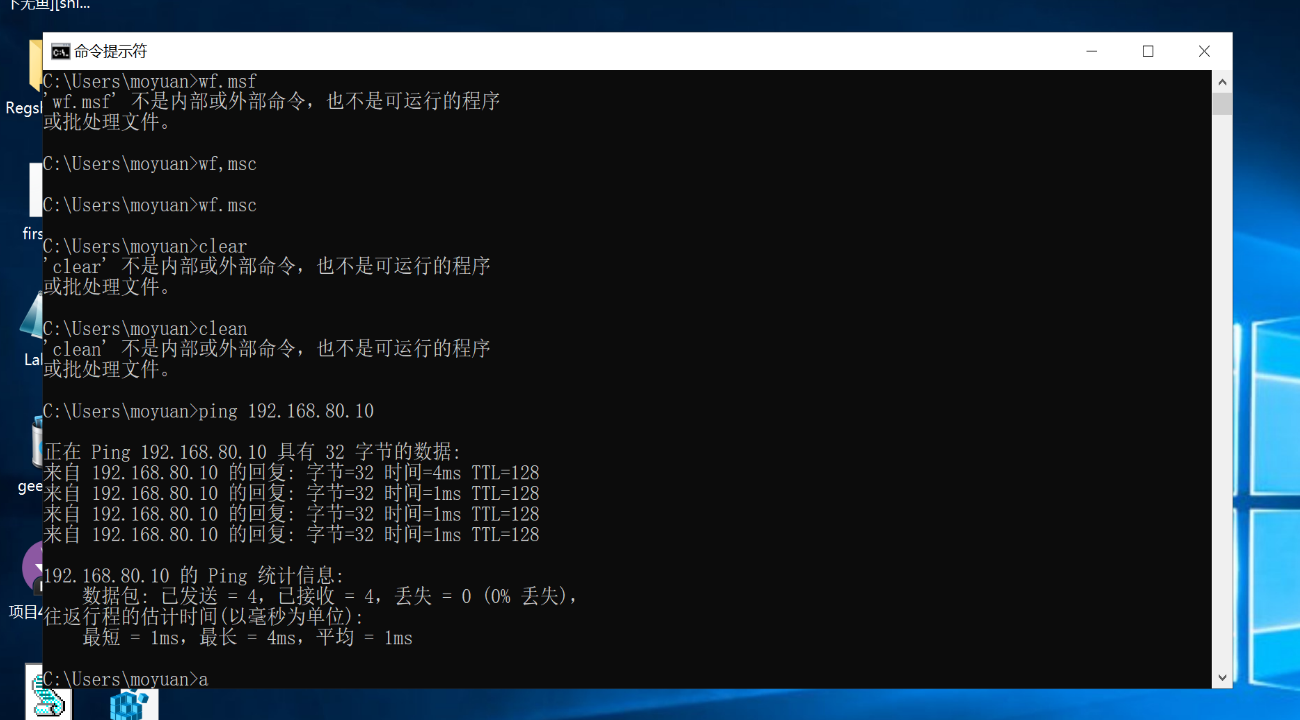Close the 命令提示符 window
This screenshot has width=1300, height=720.
click(1204, 51)
